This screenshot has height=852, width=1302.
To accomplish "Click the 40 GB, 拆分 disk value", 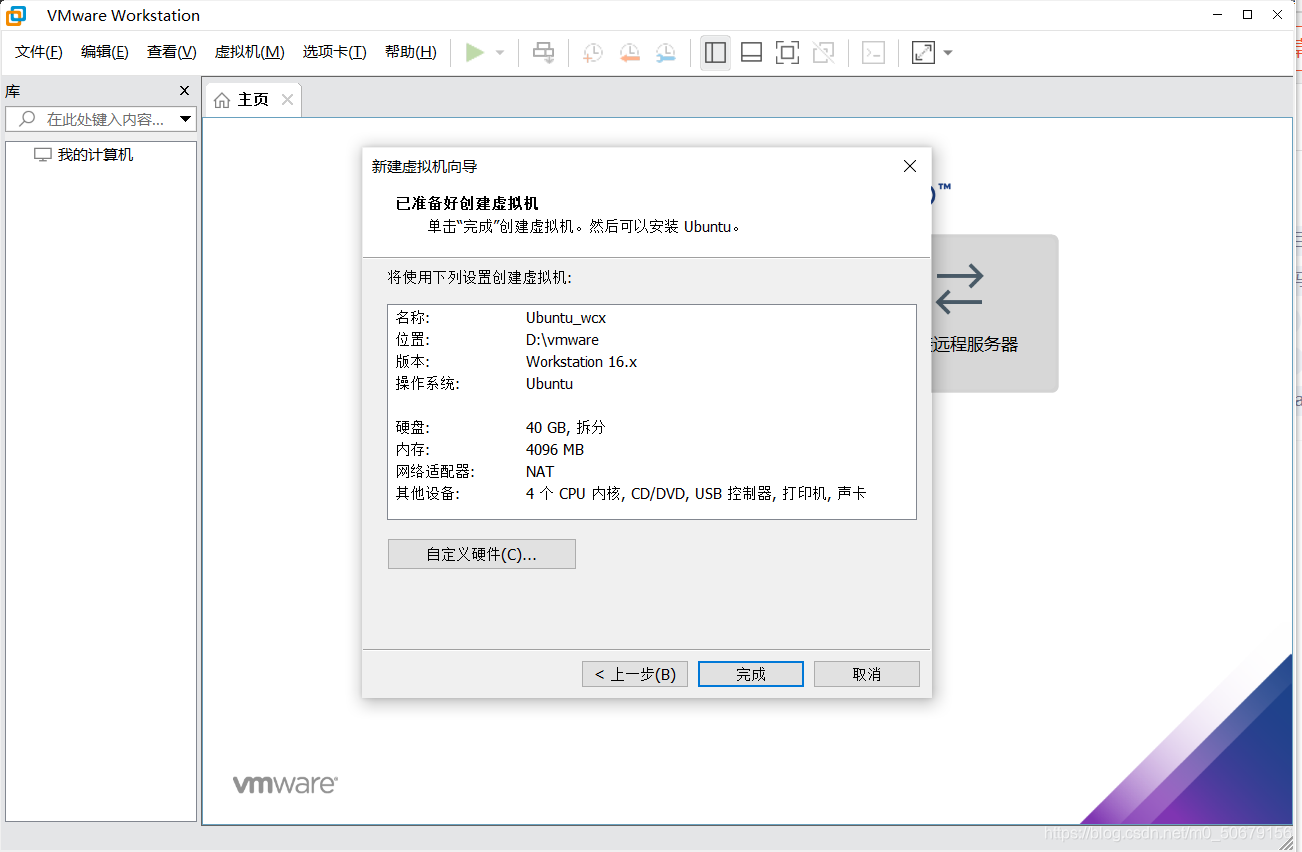I will pos(566,428).
